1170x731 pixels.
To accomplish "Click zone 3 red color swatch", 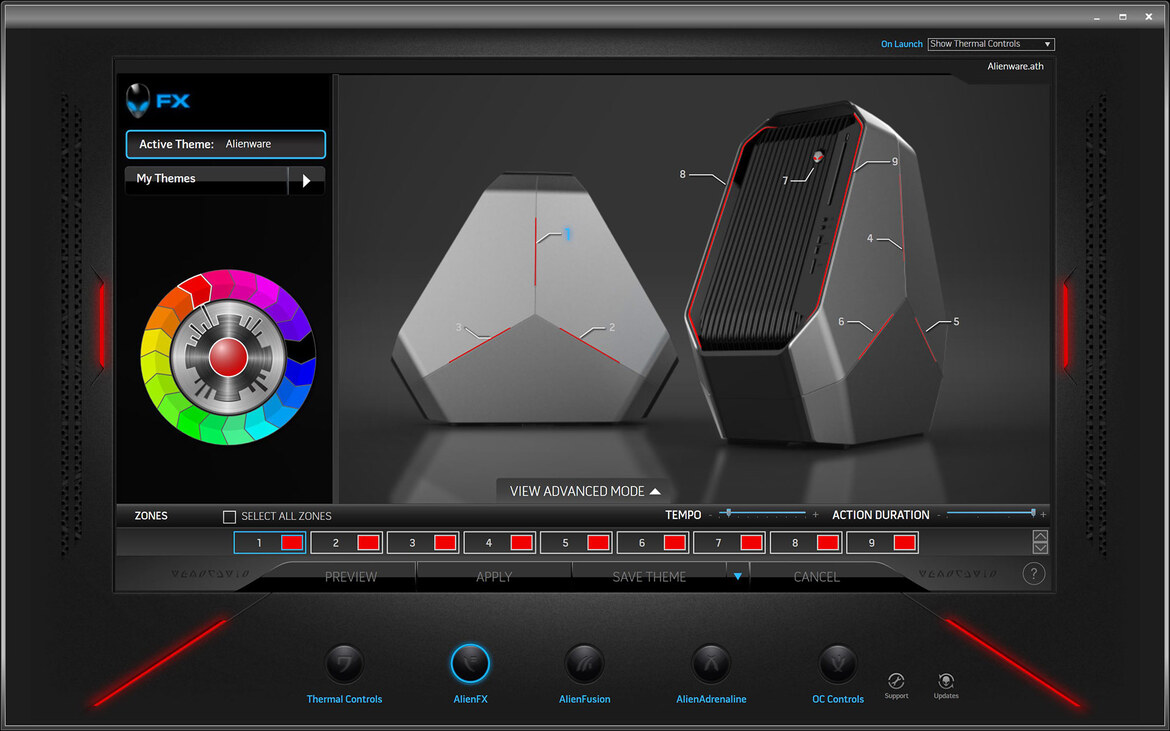I will [445, 542].
